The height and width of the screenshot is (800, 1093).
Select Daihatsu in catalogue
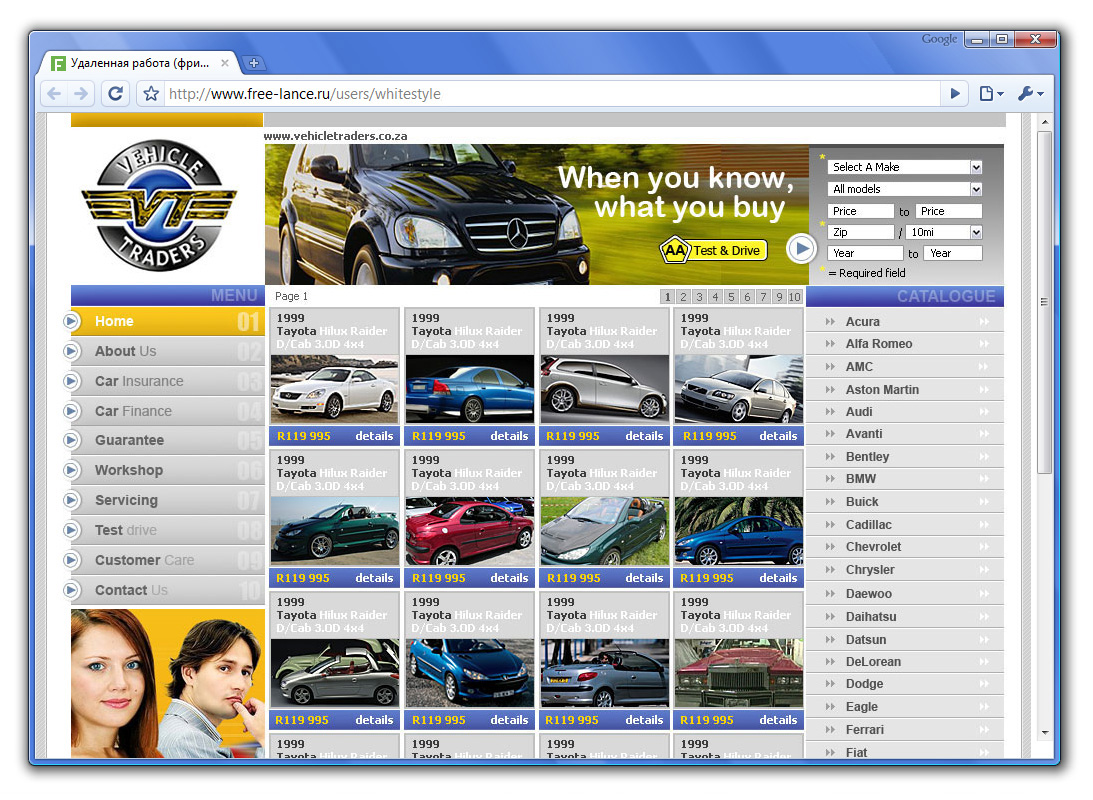(x=871, y=617)
